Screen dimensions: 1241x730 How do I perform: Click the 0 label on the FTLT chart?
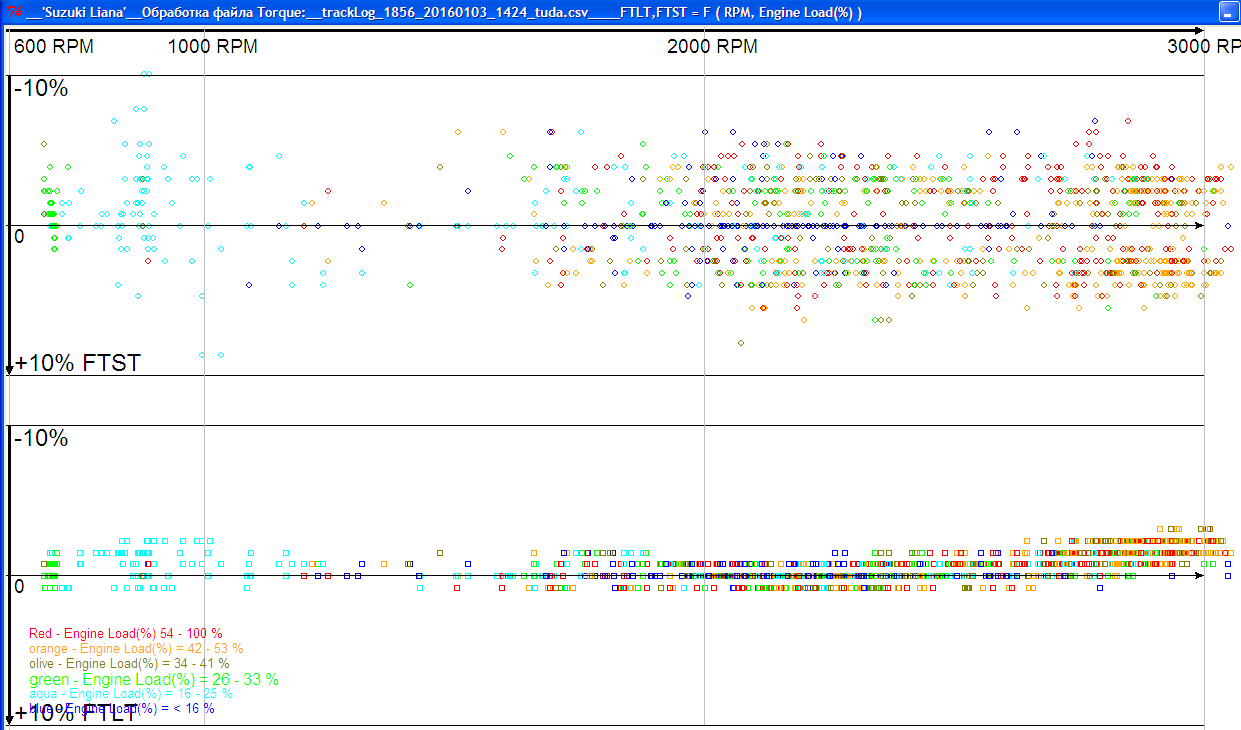19,586
